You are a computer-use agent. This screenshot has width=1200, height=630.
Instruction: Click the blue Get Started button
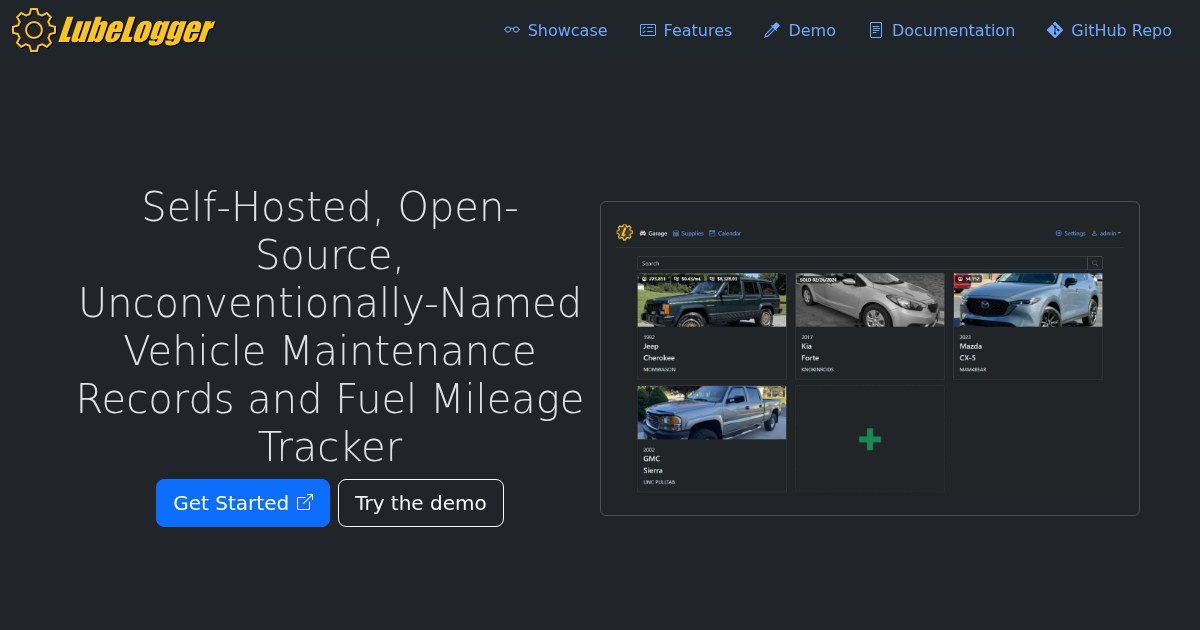coord(243,503)
